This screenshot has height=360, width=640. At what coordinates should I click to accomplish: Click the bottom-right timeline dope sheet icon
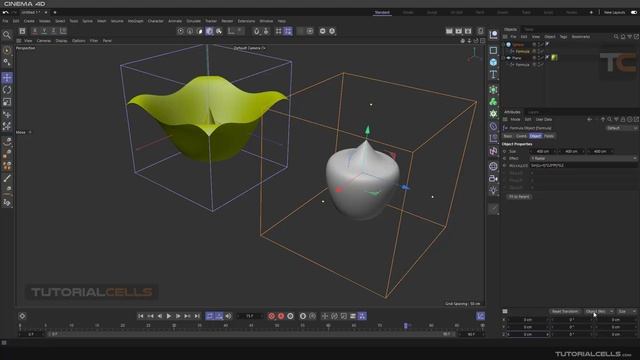point(481,316)
